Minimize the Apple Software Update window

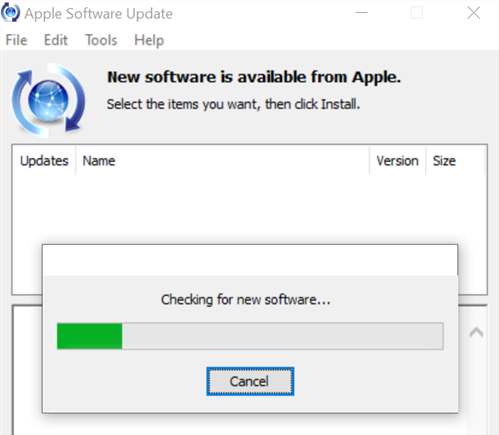(361, 13)
